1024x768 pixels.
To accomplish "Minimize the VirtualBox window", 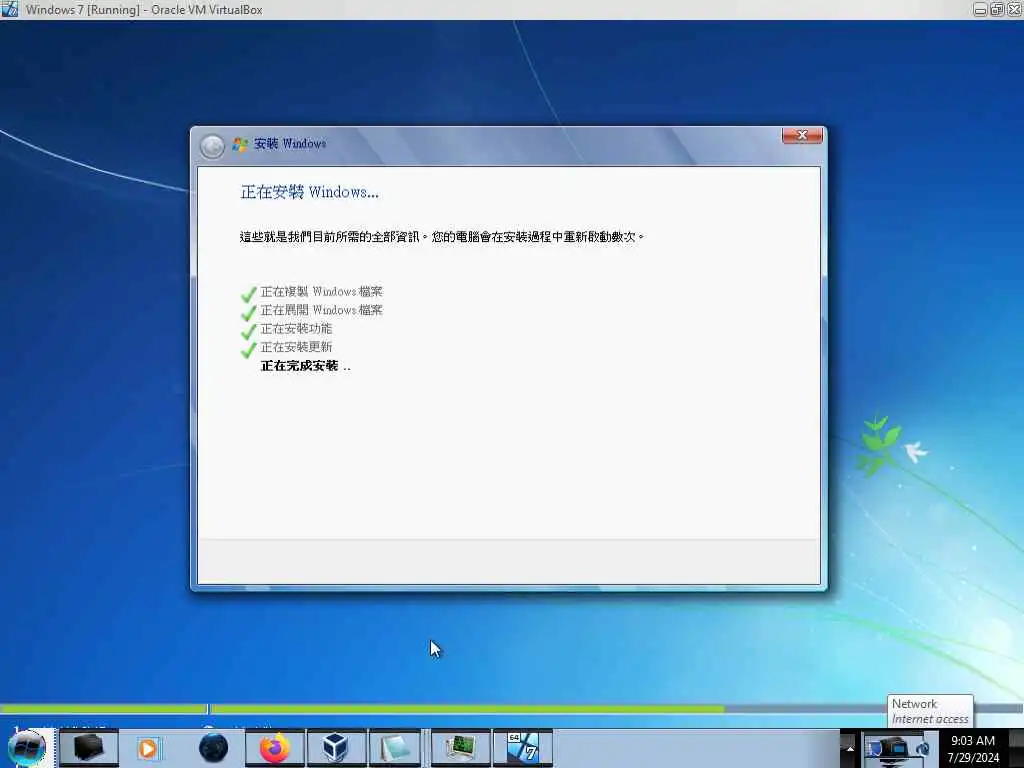I will coord(980,9).
